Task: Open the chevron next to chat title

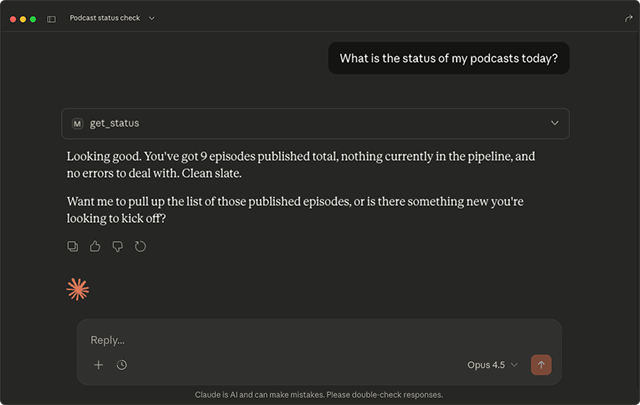Action: point(152,19)
